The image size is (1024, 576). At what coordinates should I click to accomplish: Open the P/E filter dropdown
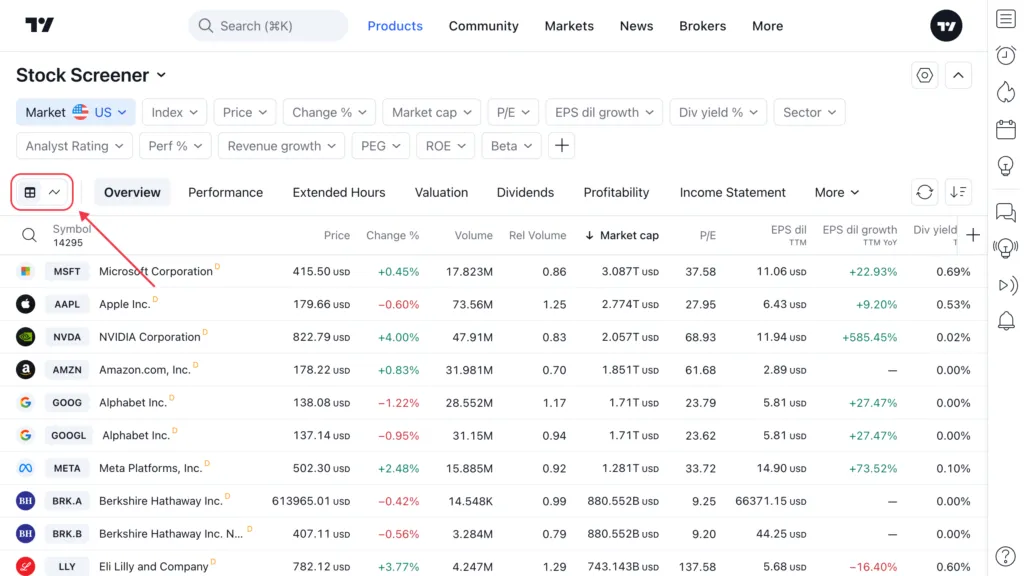pos(513,112)
